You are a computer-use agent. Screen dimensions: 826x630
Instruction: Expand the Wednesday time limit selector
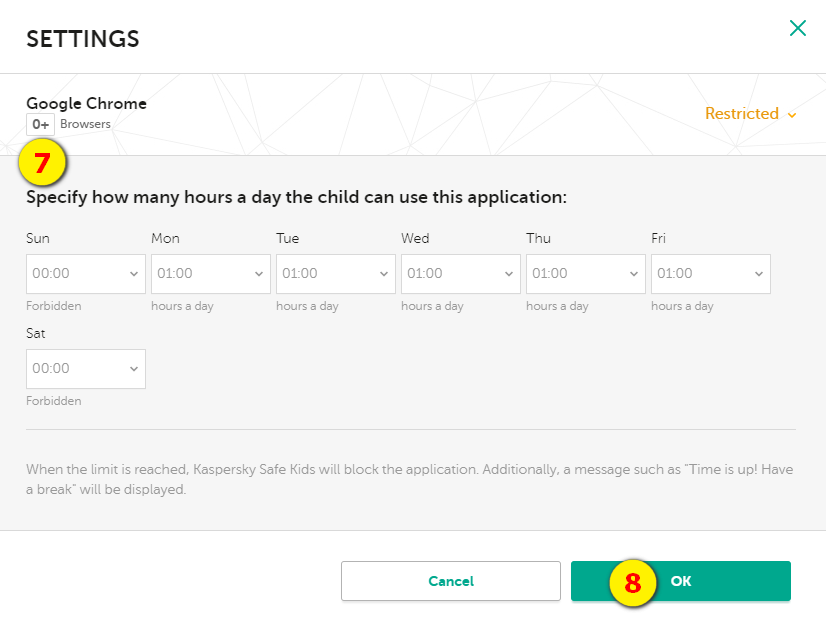[x=461, y=274]
